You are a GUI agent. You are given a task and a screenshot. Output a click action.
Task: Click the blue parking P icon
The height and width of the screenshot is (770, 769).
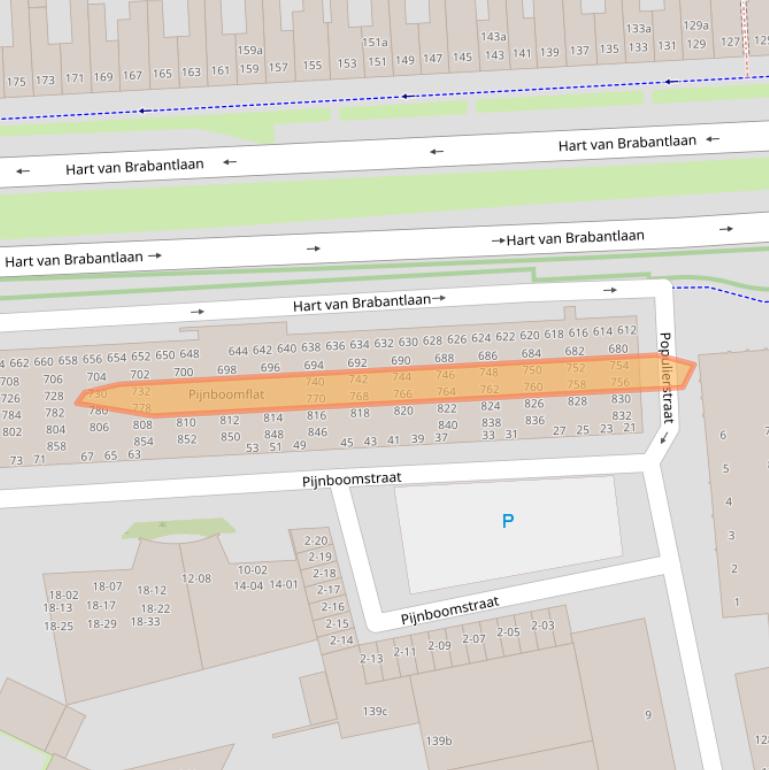508,521
